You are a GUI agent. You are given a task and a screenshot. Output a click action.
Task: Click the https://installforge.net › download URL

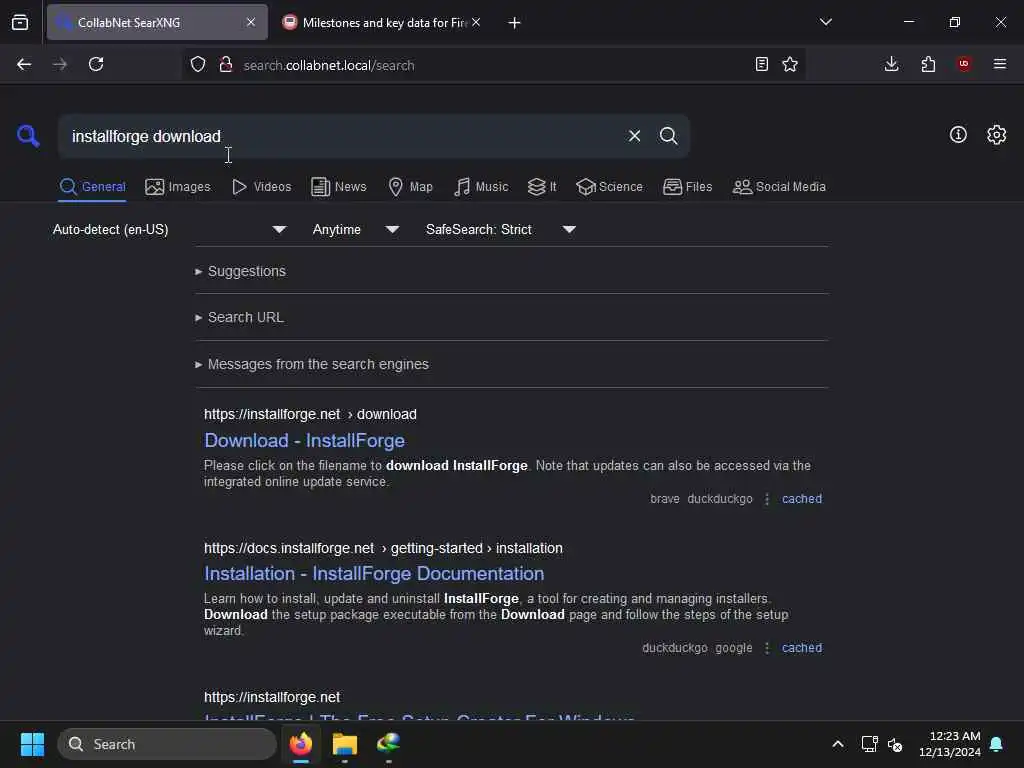(310, 415)
